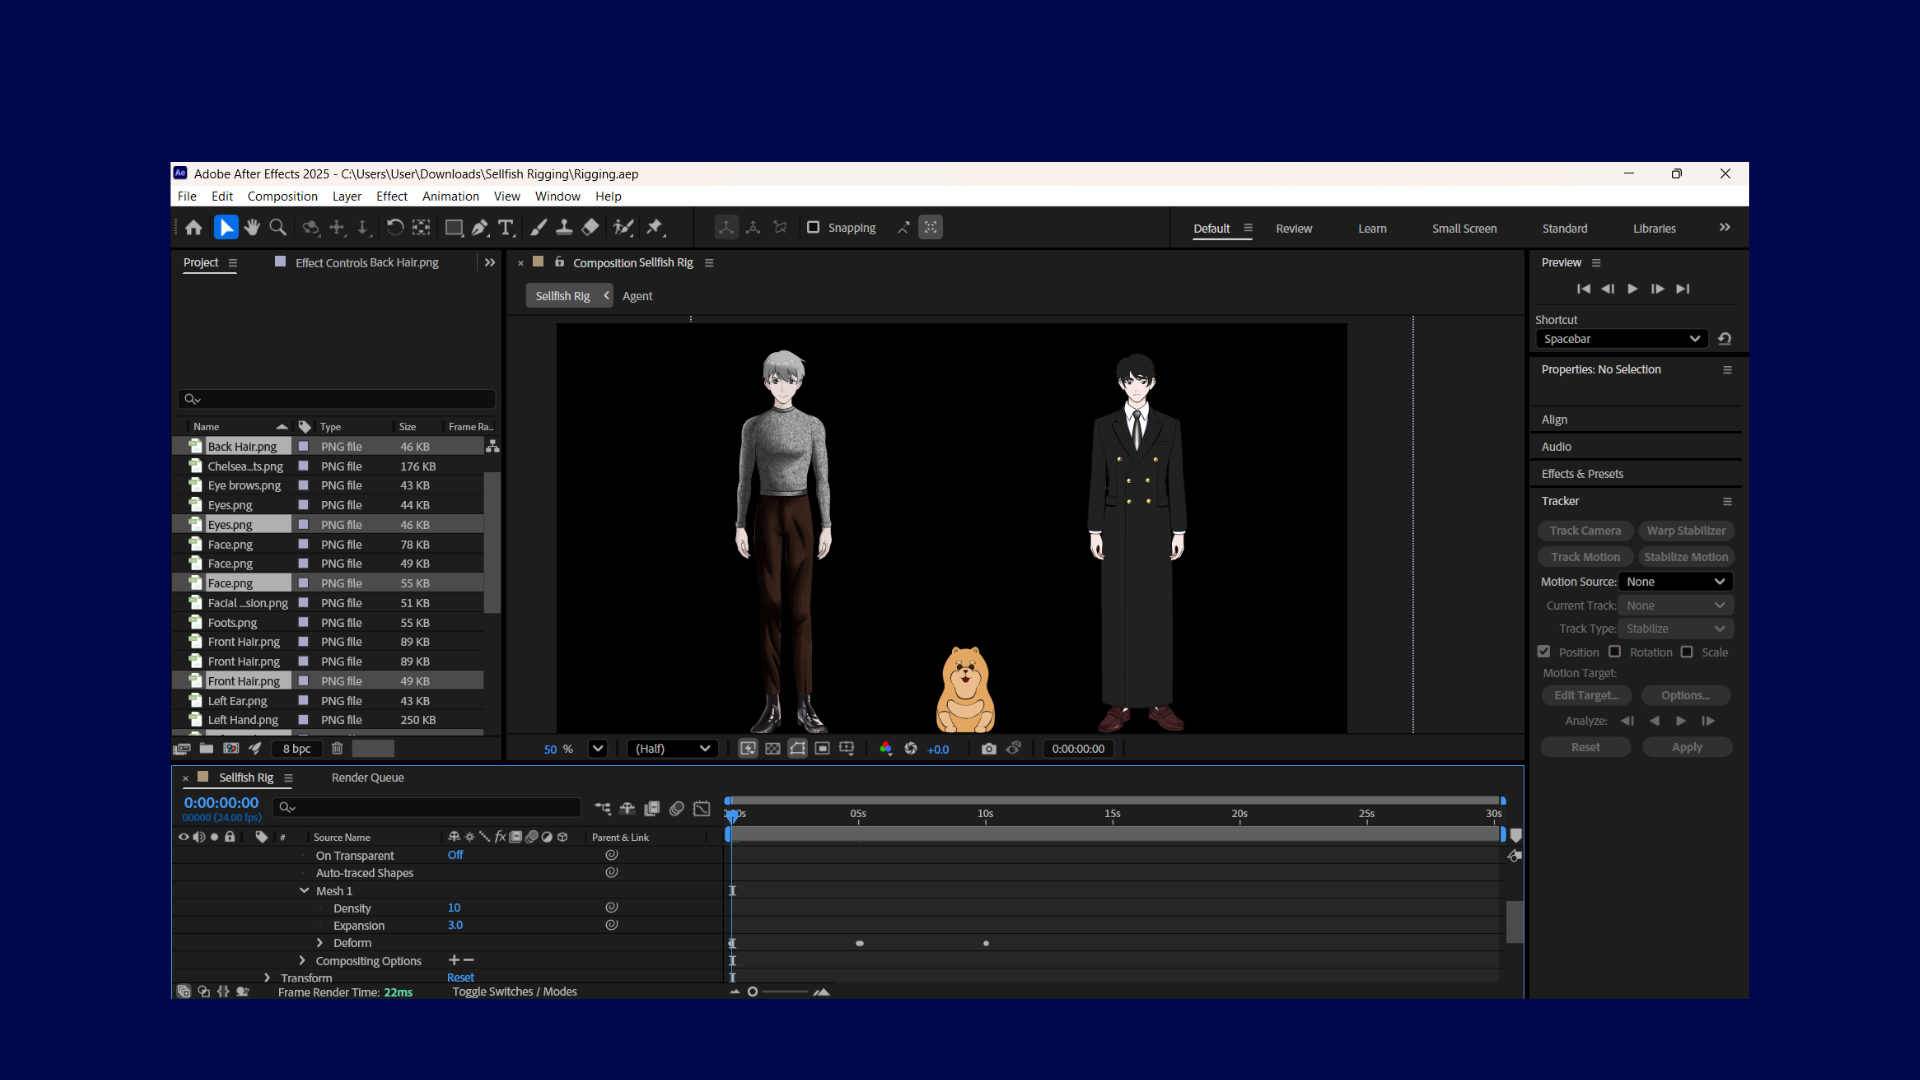Select the Rectangle shape tool
1920x1080 pixels.
point(453,228)
